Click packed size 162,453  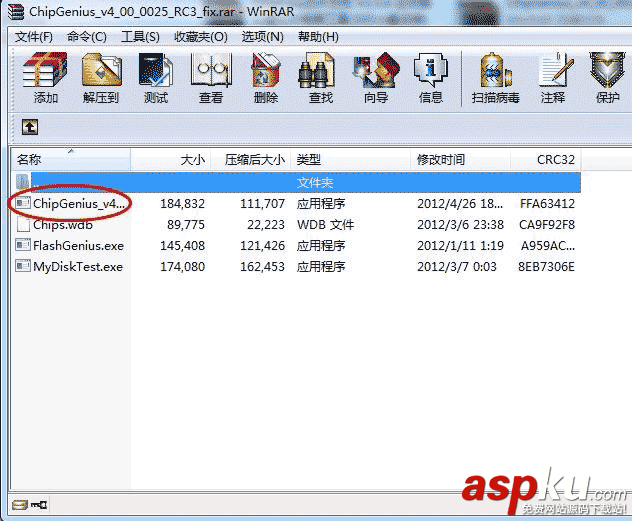tap(262, 266)
